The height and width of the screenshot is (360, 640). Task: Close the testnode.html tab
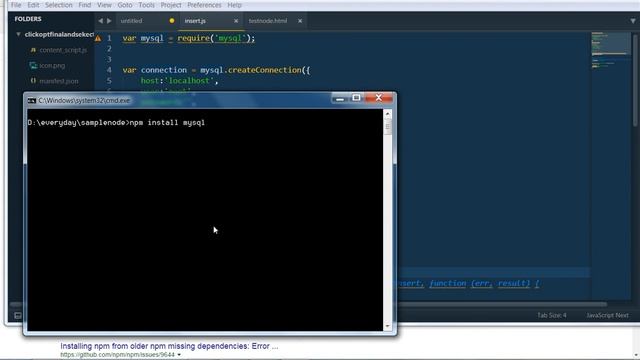pos(300,21)
